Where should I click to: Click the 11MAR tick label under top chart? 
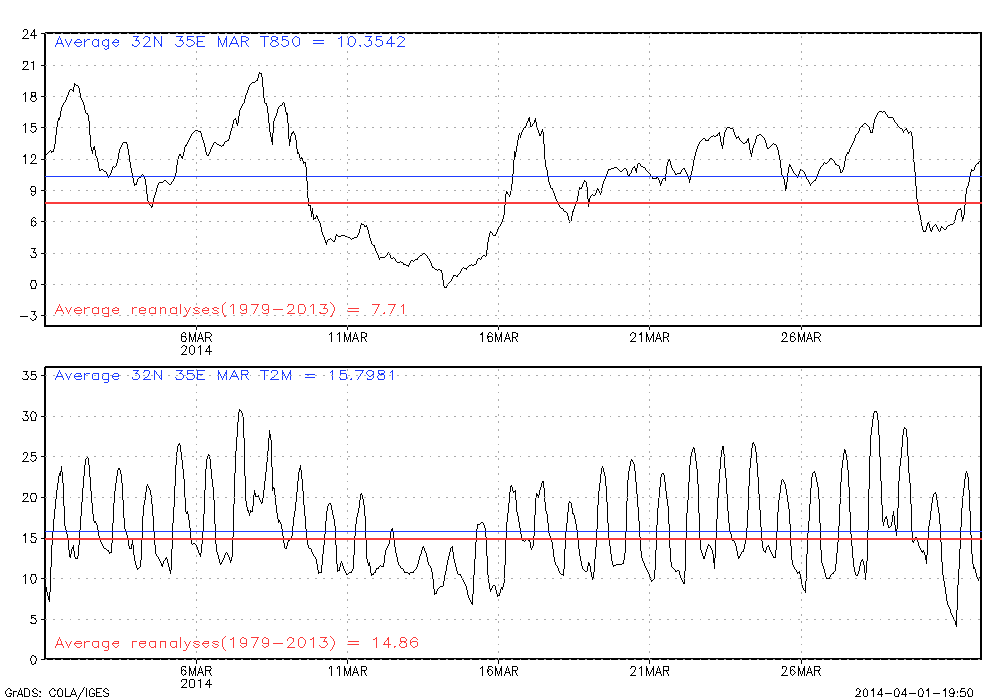tap(346, 338)
